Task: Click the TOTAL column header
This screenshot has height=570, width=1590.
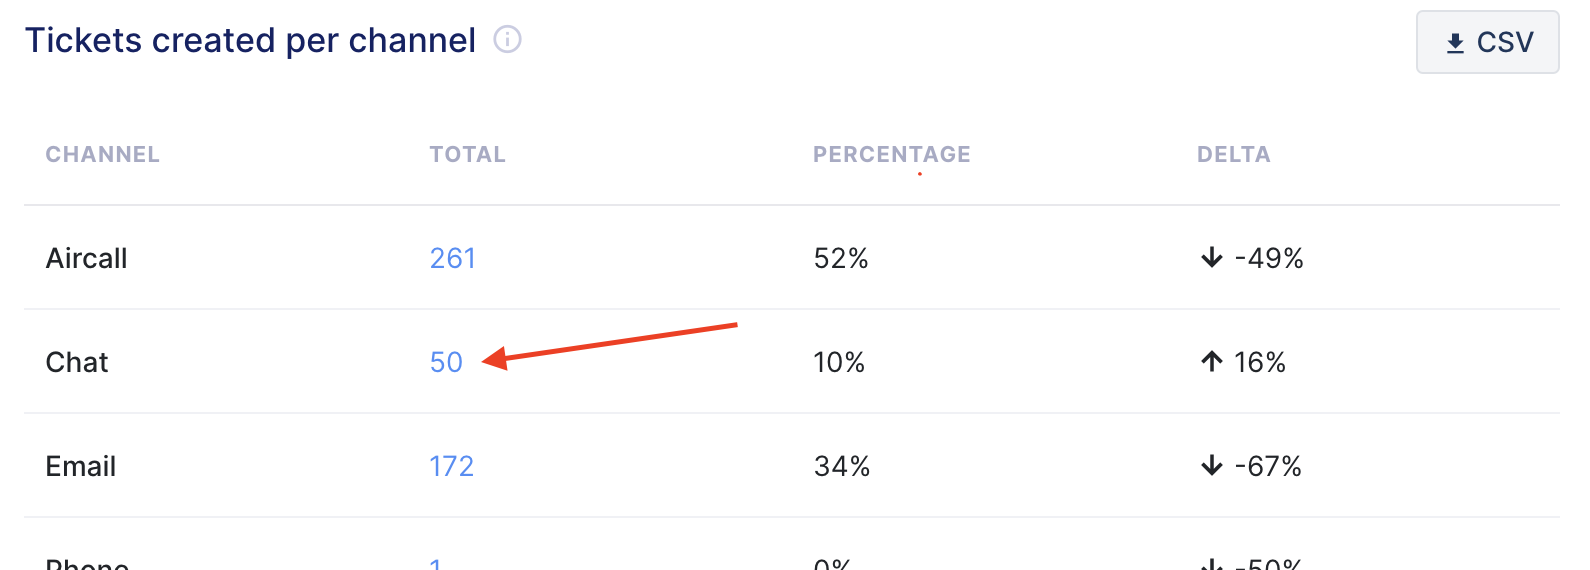Action: point(468,154)
